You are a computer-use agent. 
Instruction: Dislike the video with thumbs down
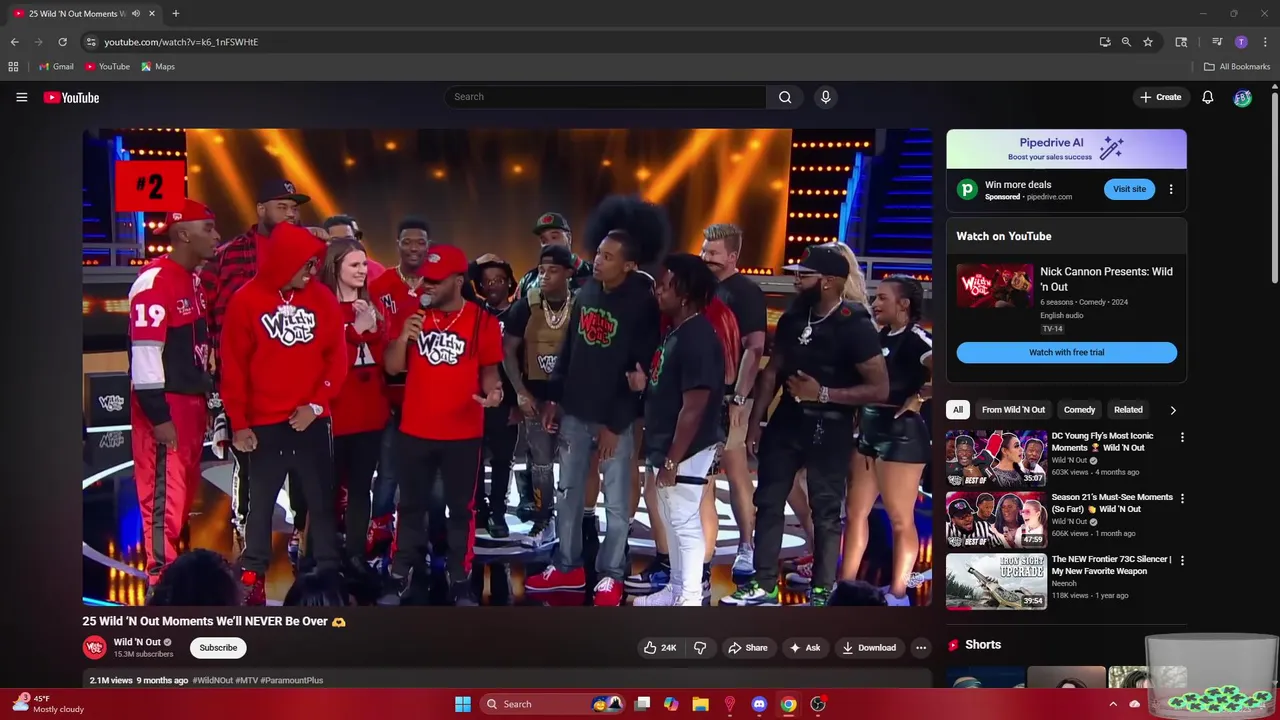point(700,648)
